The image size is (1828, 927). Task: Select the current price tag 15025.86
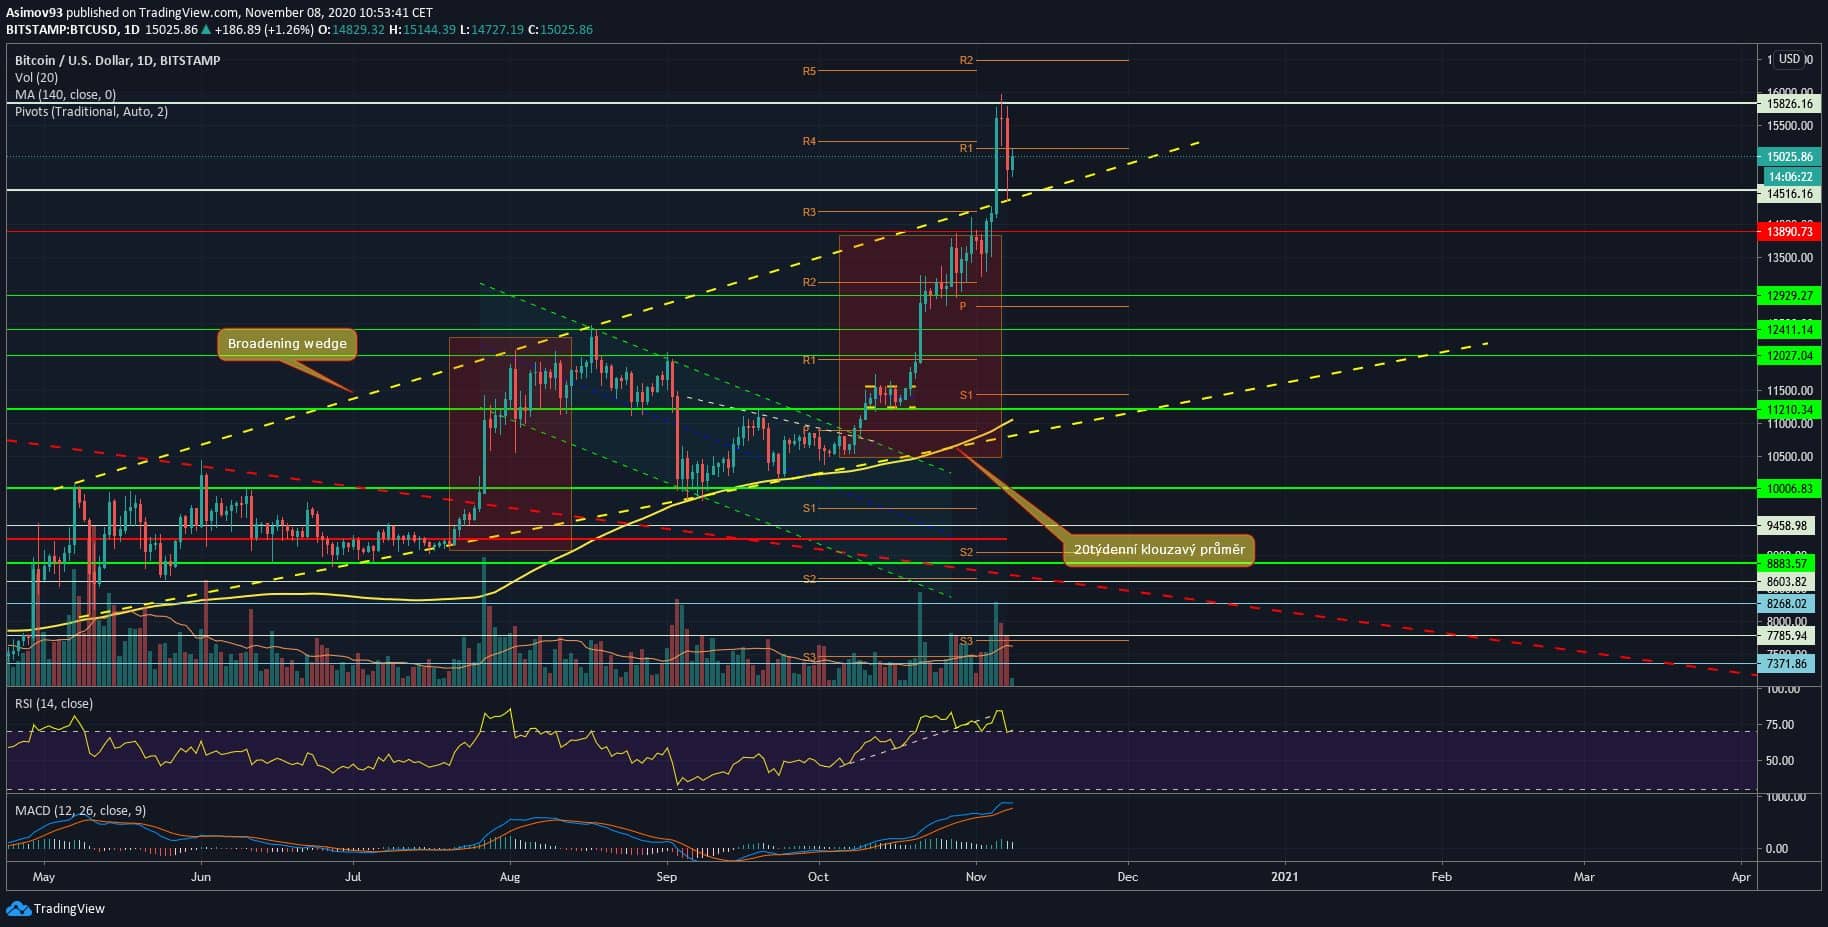pyautogui.click(x=1789, y=157)
